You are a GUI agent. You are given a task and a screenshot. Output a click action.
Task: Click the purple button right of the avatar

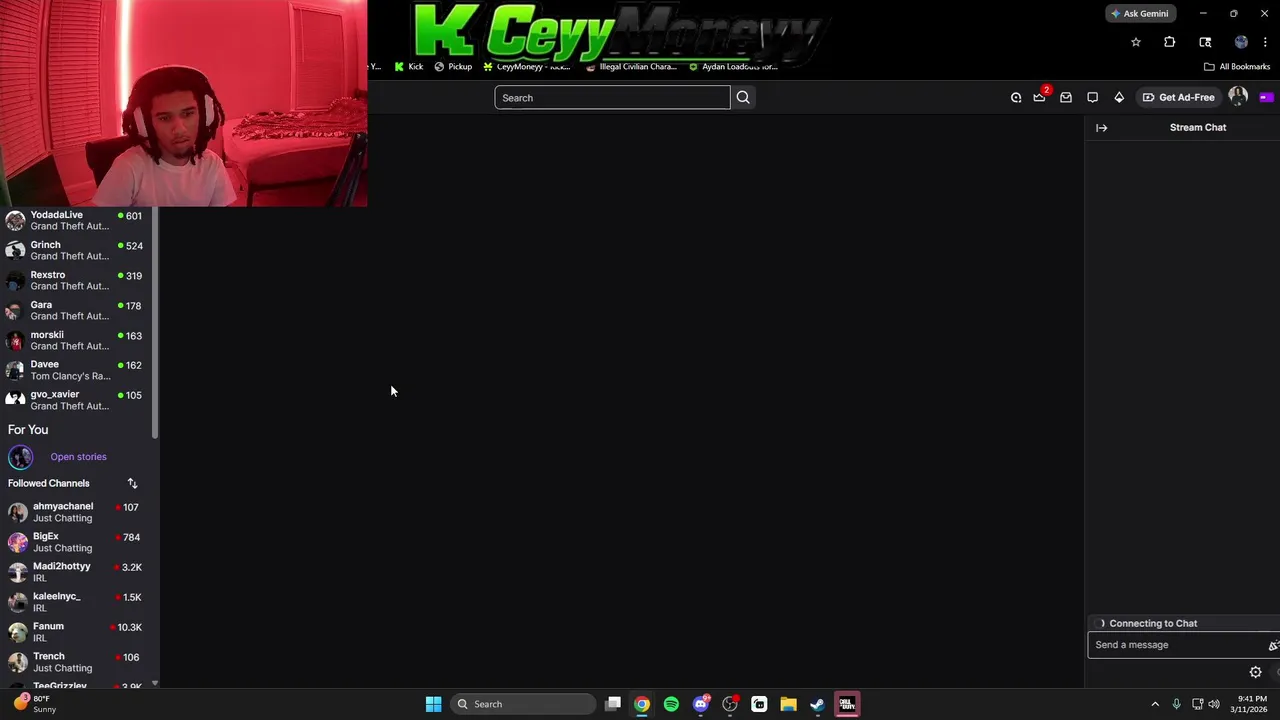(x=1266, y=97)
